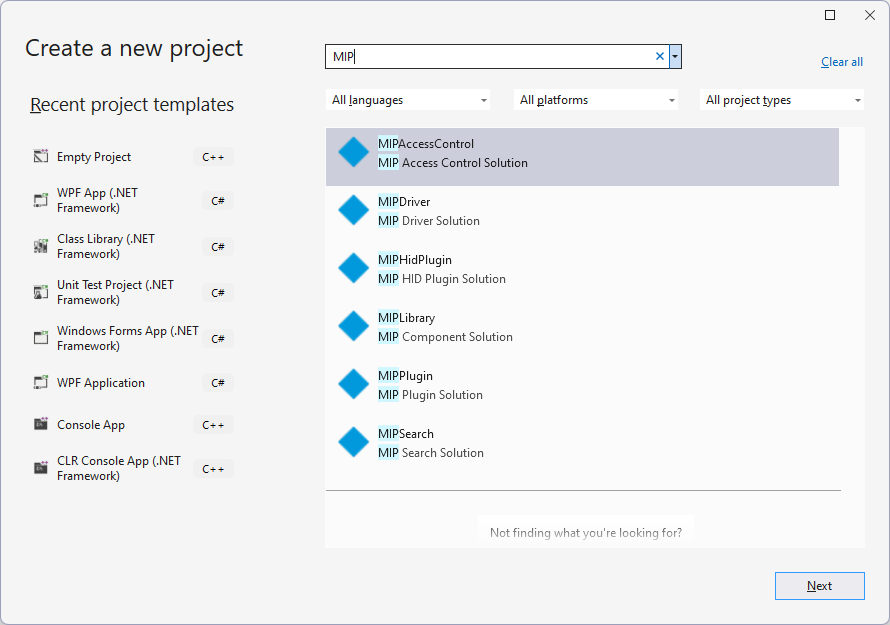This screenshot has width=890, height=625.
Task: Click the MIPHidPlugin template diamond icon
Action: click(x=354, y=269)
